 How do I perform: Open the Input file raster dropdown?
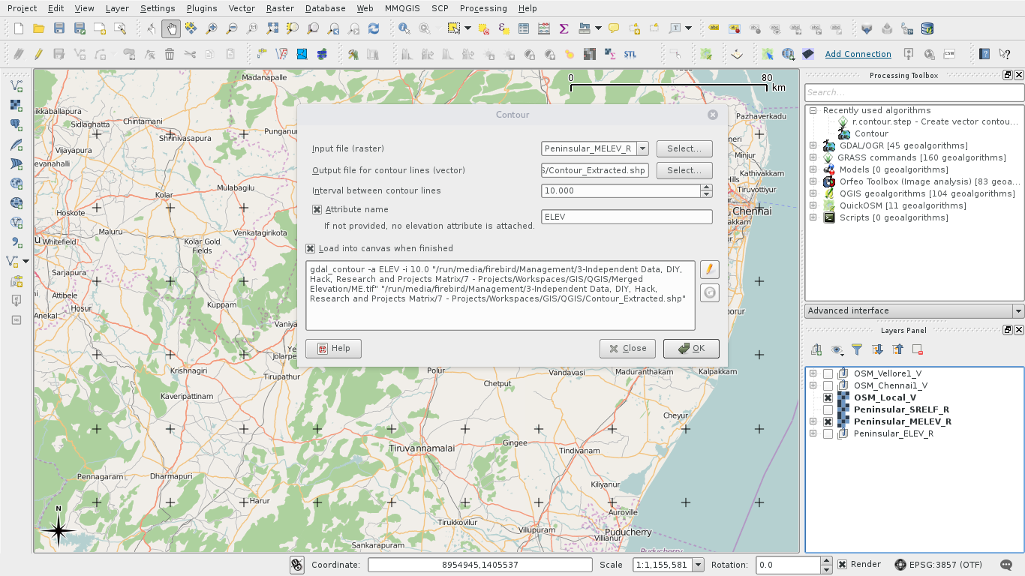pos(642,148)
